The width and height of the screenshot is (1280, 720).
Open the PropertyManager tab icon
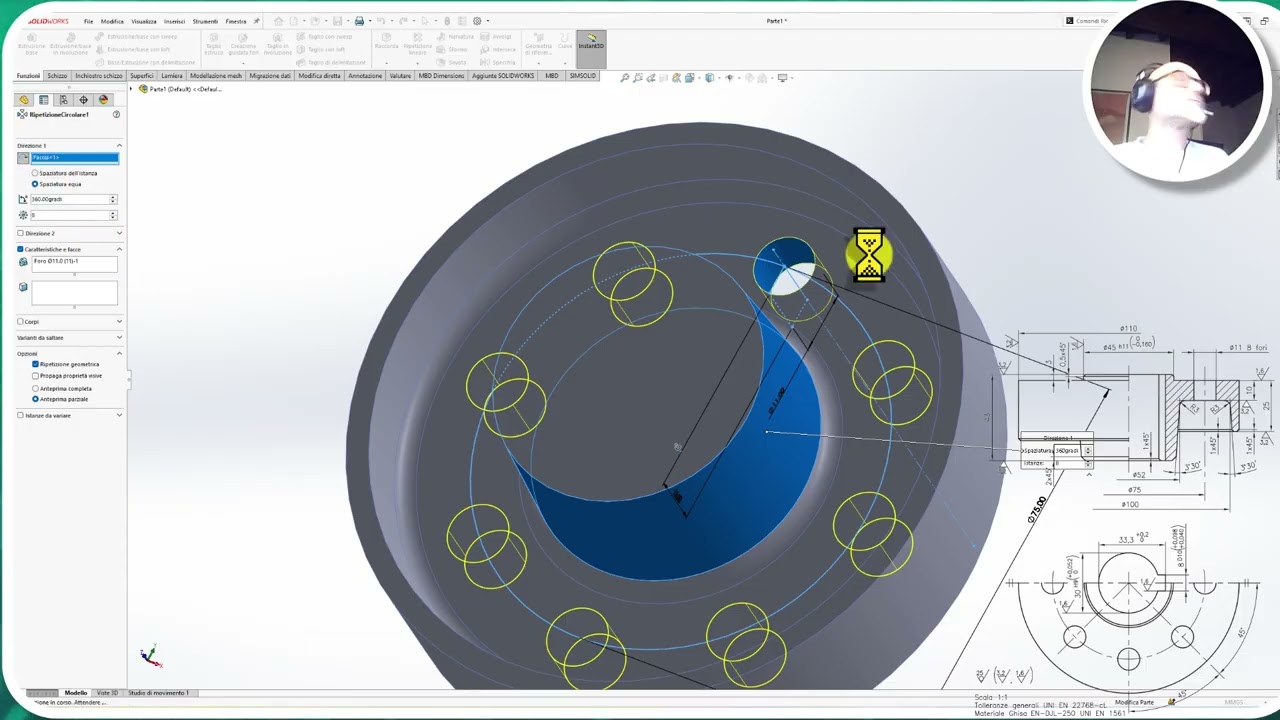(44, 100)
